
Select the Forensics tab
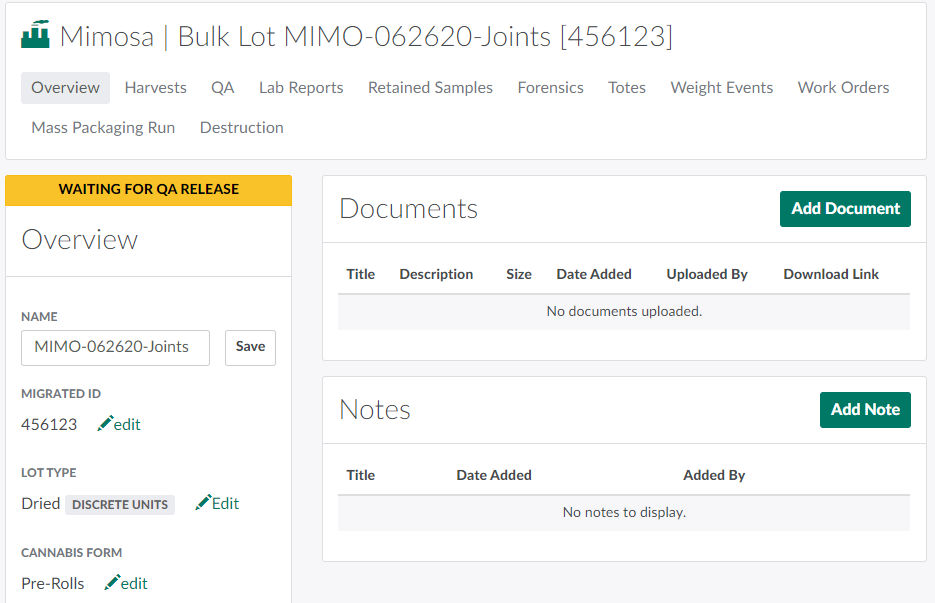[x=550, y=88]
